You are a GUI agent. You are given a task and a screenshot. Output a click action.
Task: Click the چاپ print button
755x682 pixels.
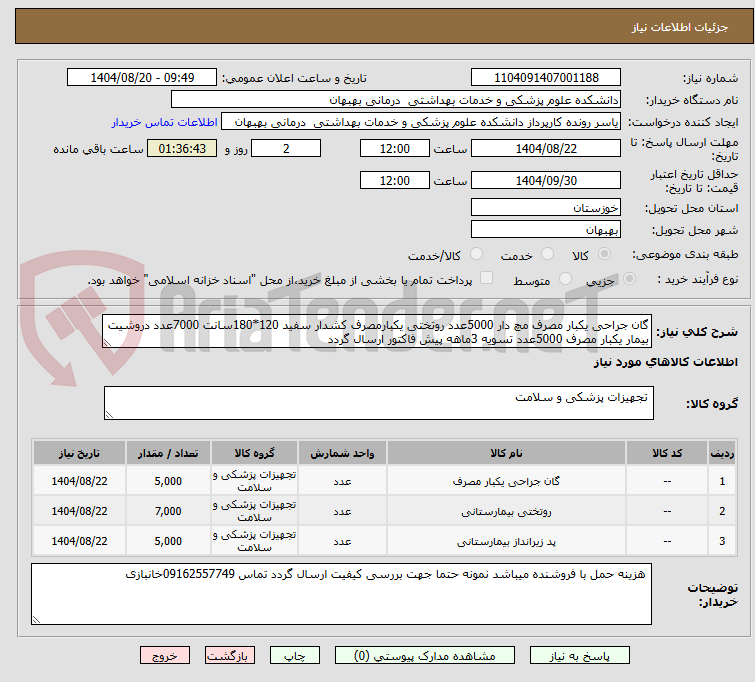(294, 656)
